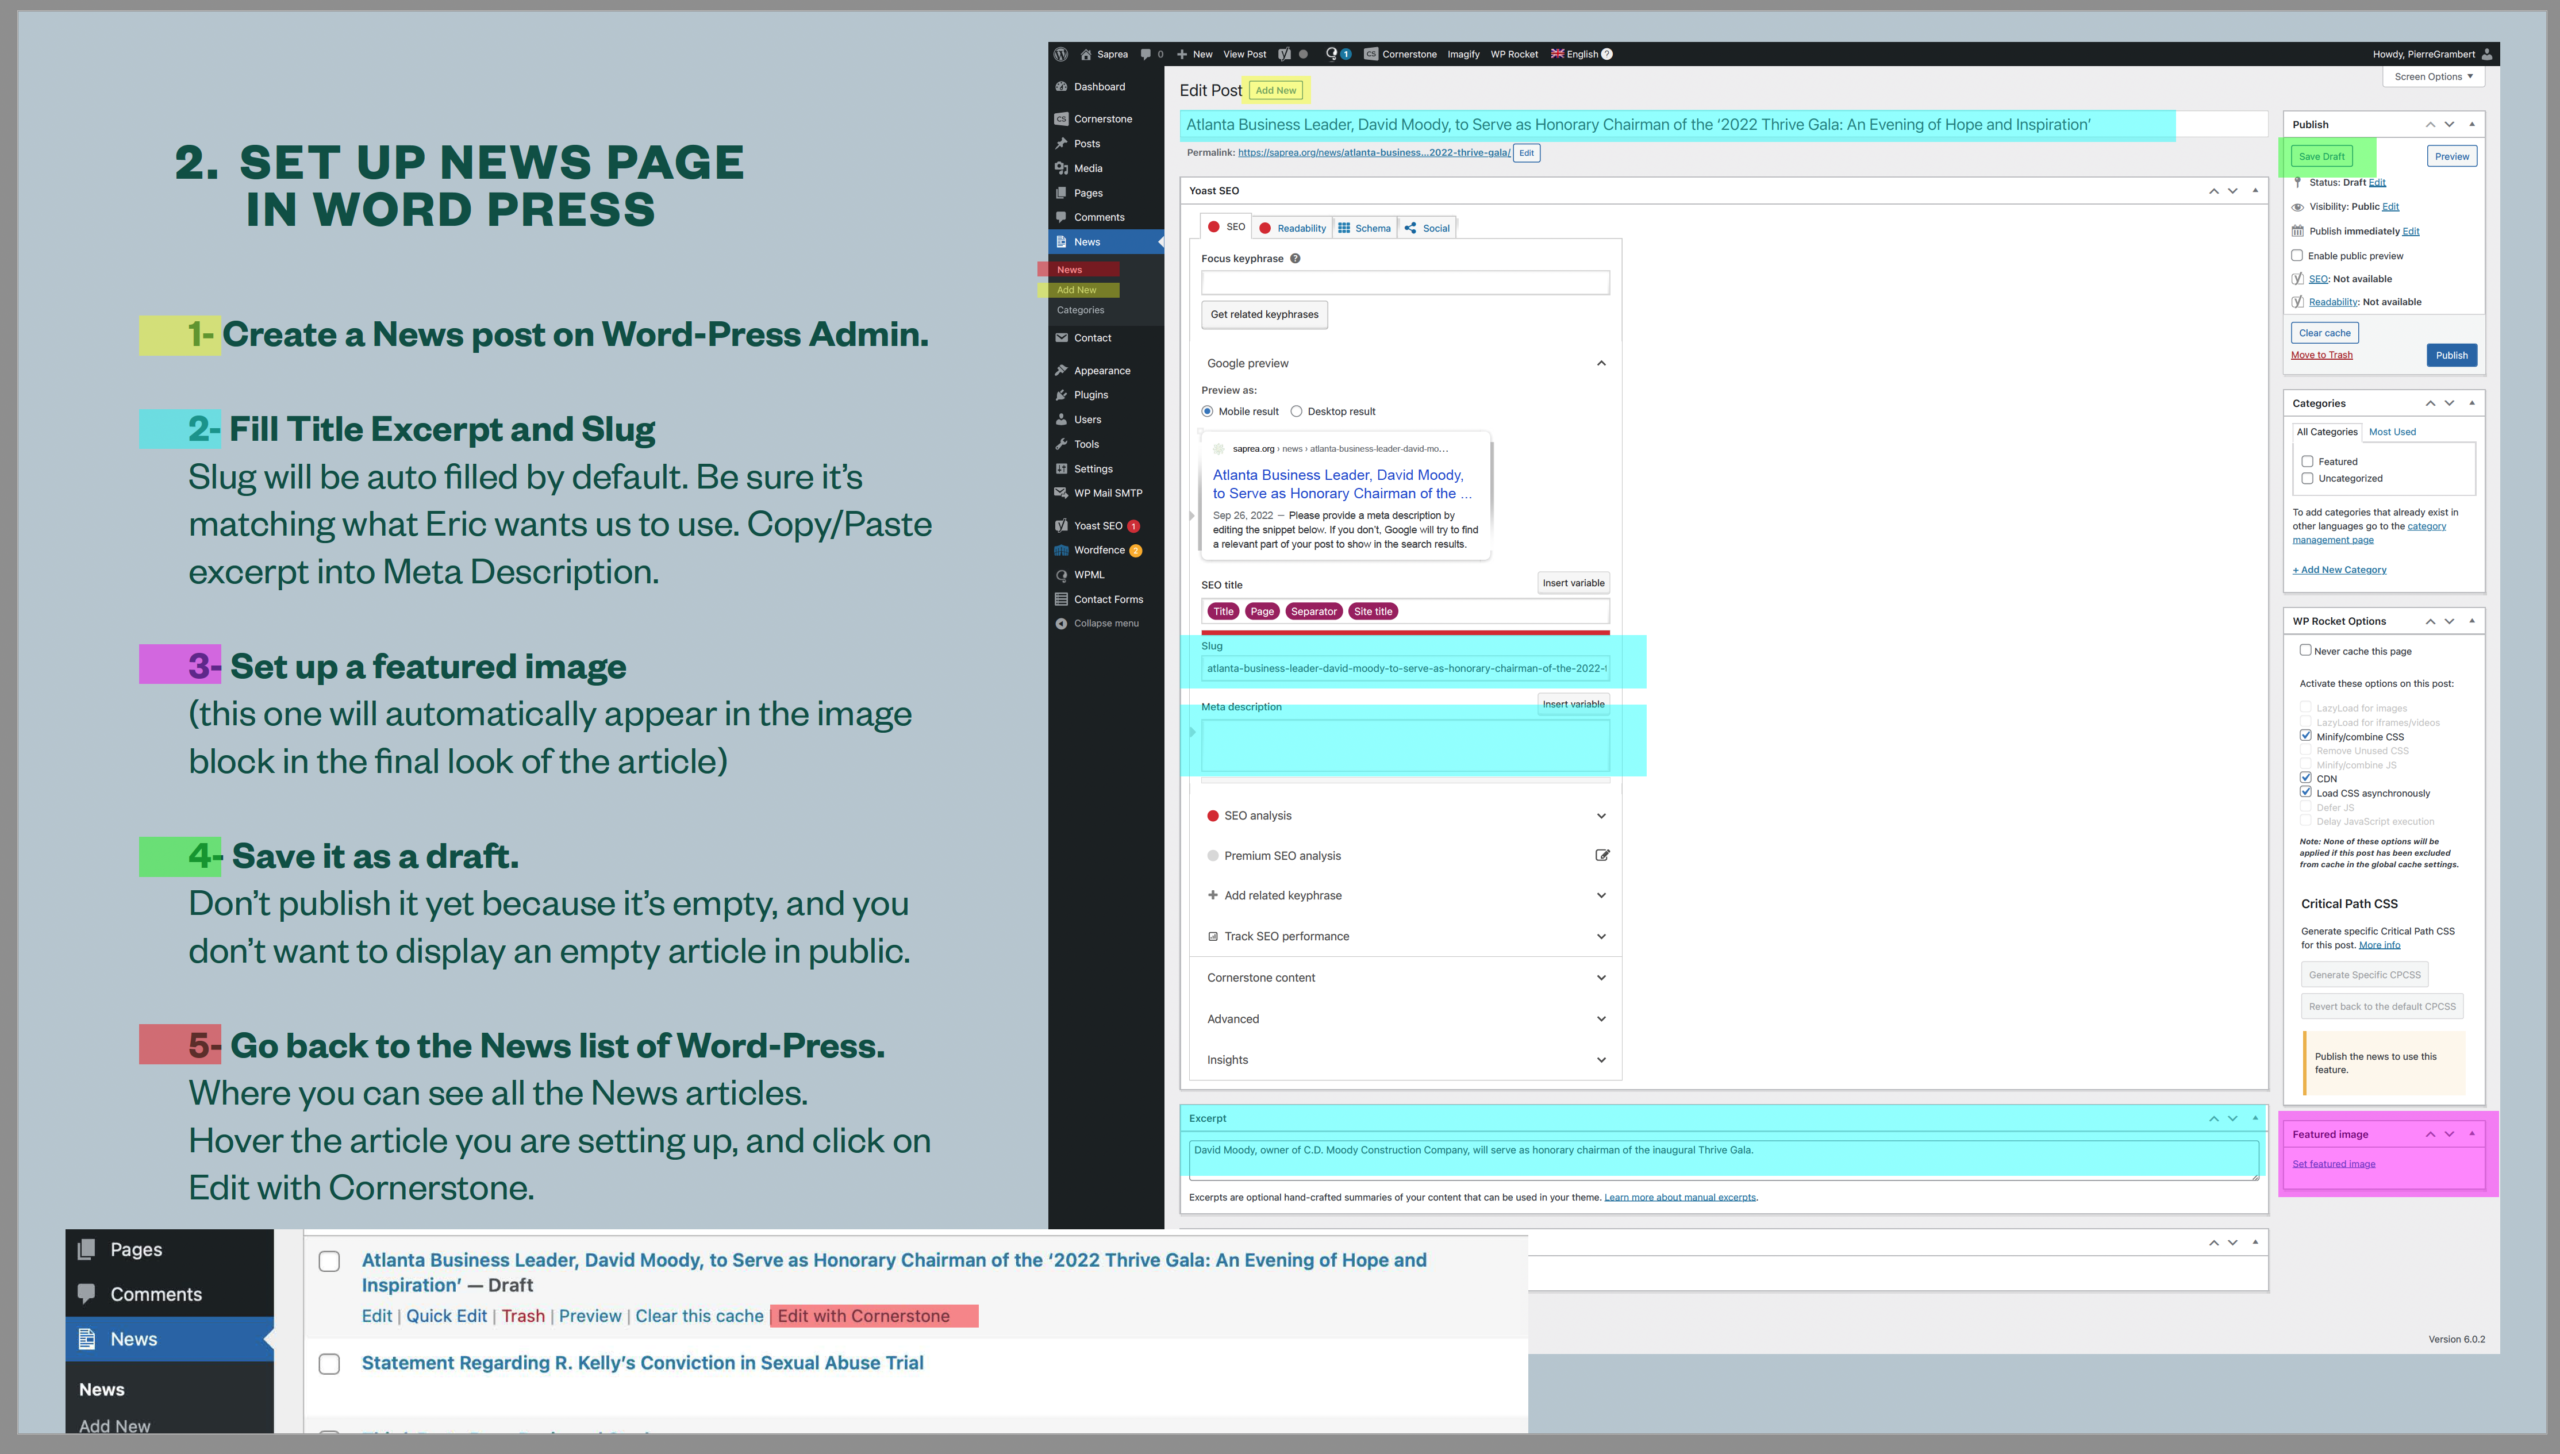Click the WP Mail SMTP icon
The width and height of the screenshot is (2560, 1454).
coord(1061,493)
